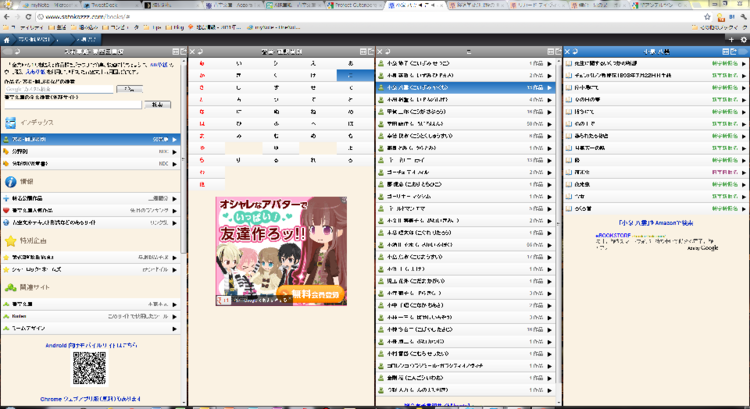Expand arrow on the 分野別 NDC row

click(x=175, y=152)
